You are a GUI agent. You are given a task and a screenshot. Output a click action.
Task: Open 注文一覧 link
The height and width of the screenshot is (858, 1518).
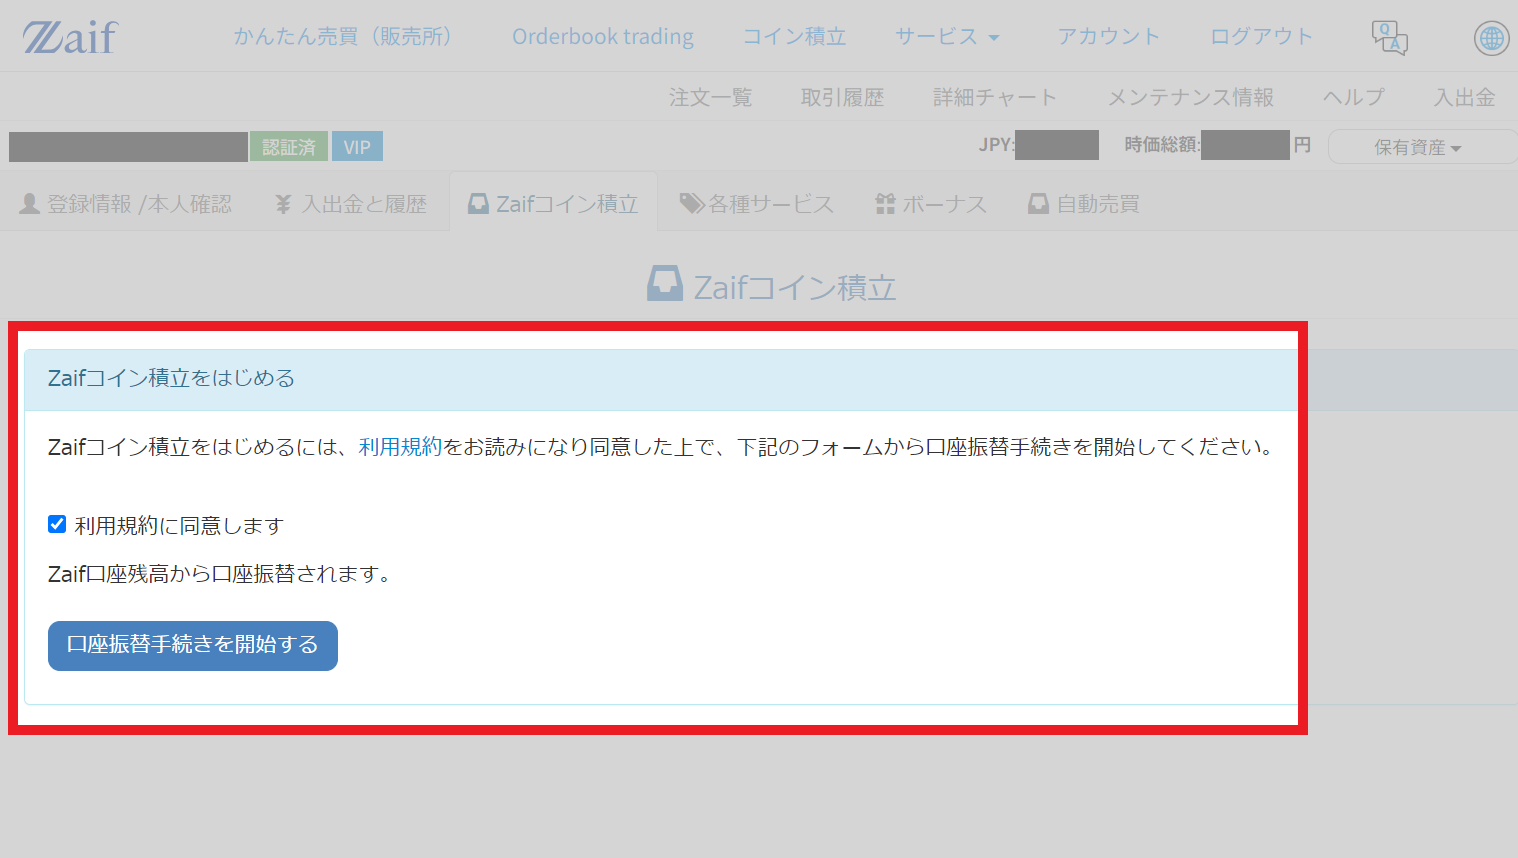tap(710, 97)
